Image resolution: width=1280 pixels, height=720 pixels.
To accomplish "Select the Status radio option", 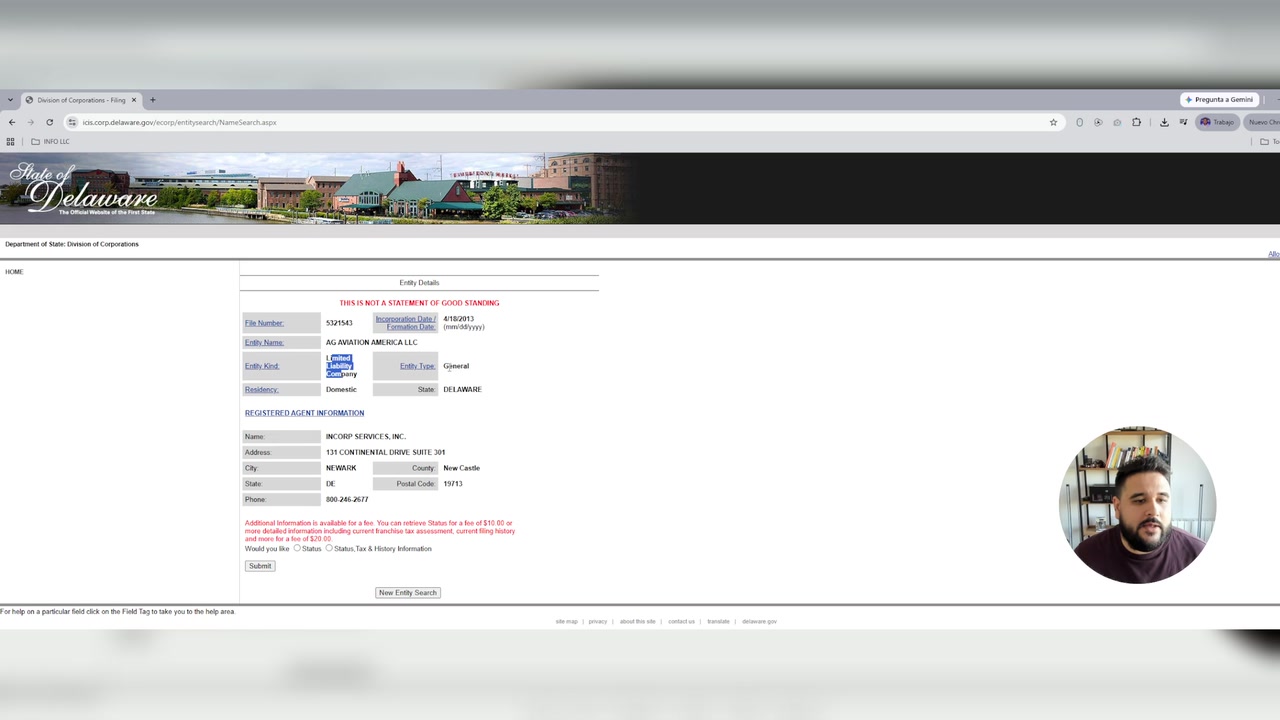I will (x=297, y=548).
